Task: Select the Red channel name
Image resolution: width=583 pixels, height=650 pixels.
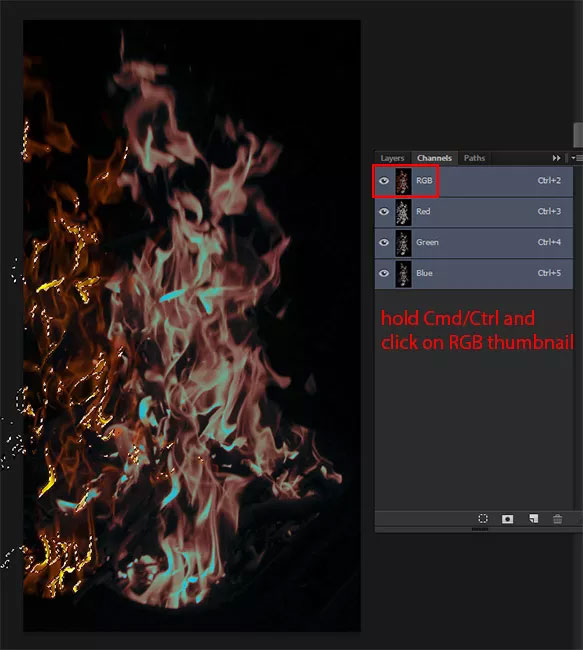Action: (x=423, y=211)
